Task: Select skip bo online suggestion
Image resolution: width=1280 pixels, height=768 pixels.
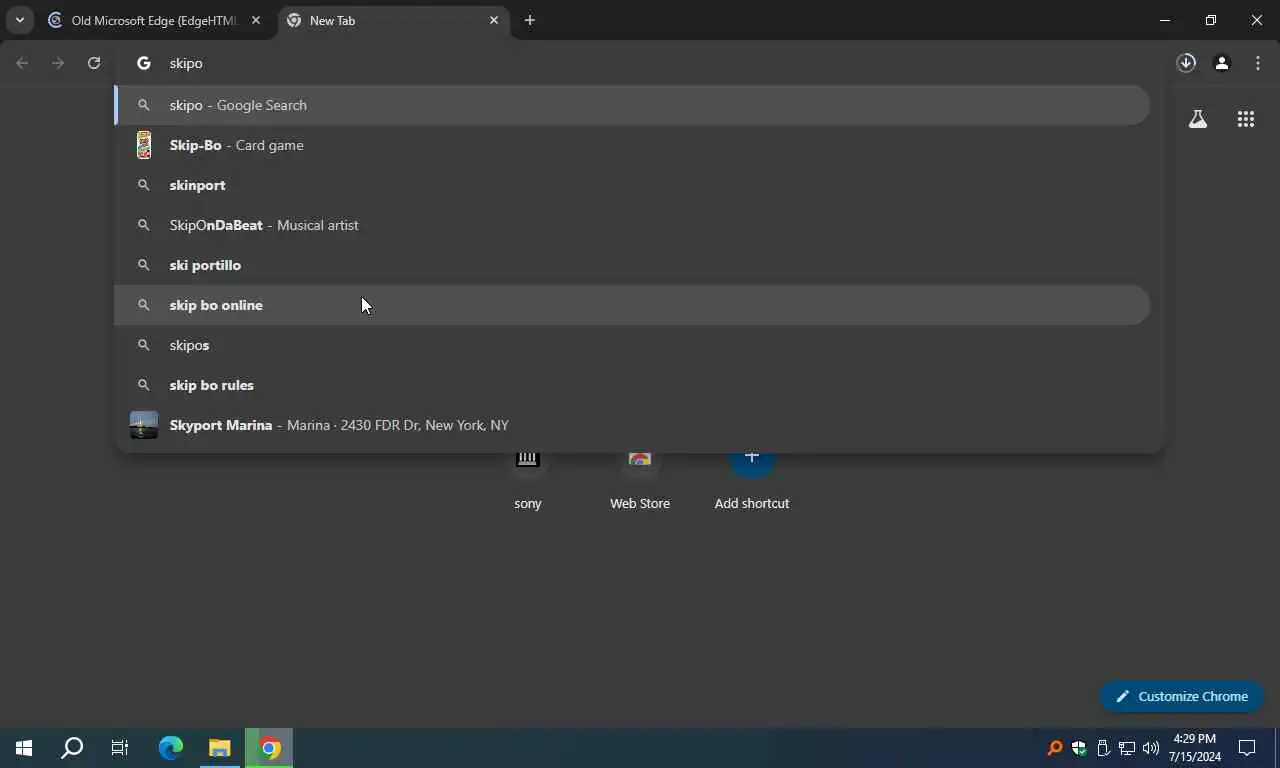Action: coord(632,305)
